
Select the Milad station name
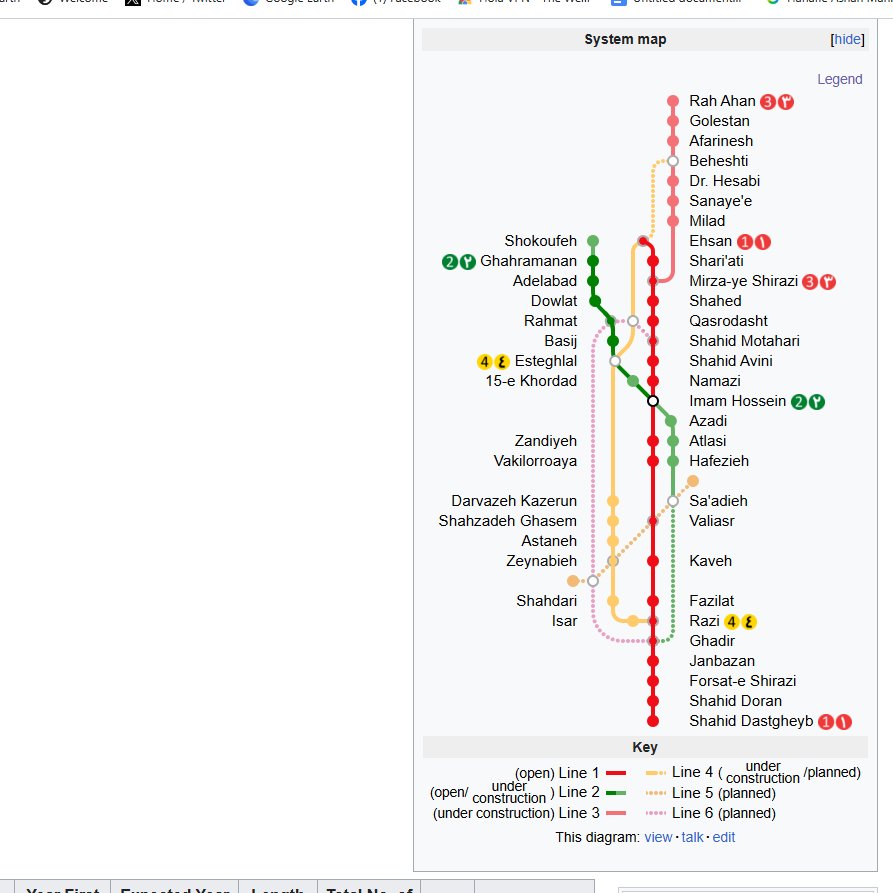[x=707, y=221]
